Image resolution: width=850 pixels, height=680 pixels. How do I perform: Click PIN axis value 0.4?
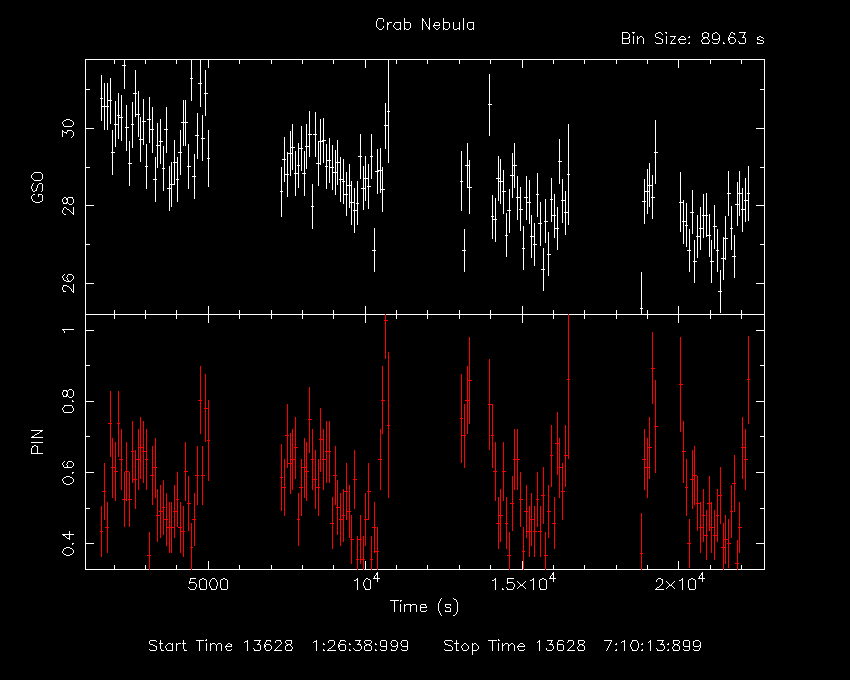point(68,543)
